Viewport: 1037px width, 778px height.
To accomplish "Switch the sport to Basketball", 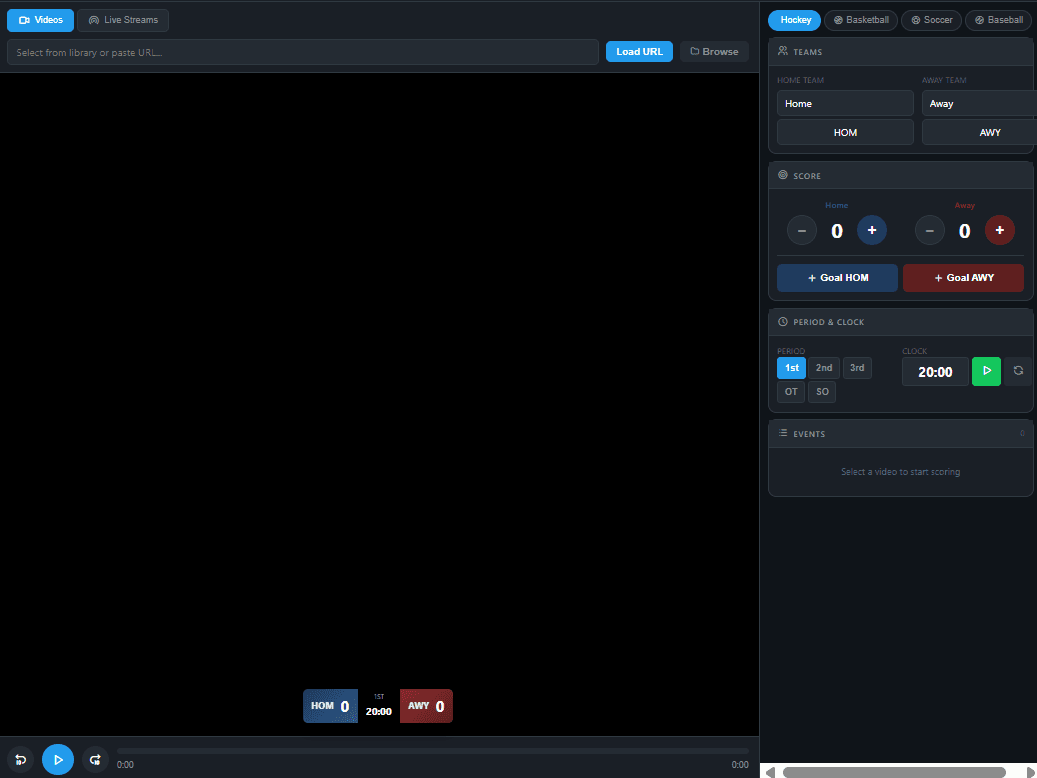I will point(860,20).
